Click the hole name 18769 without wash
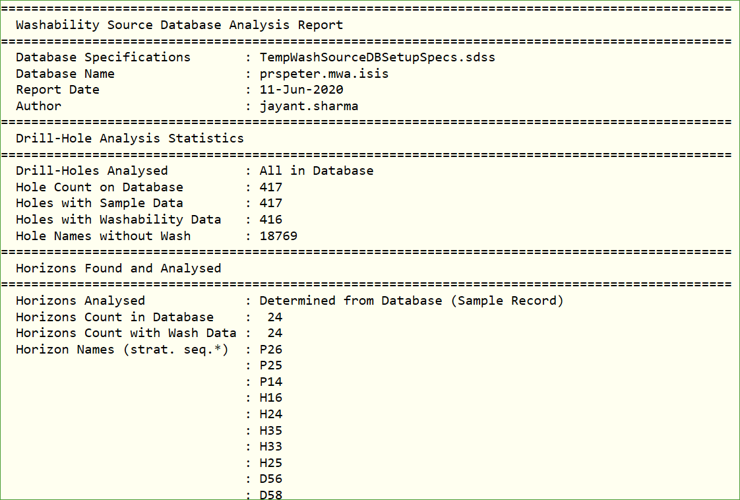Image resolution: width=740 pixels, height=500 pixels. pos(278,236)
